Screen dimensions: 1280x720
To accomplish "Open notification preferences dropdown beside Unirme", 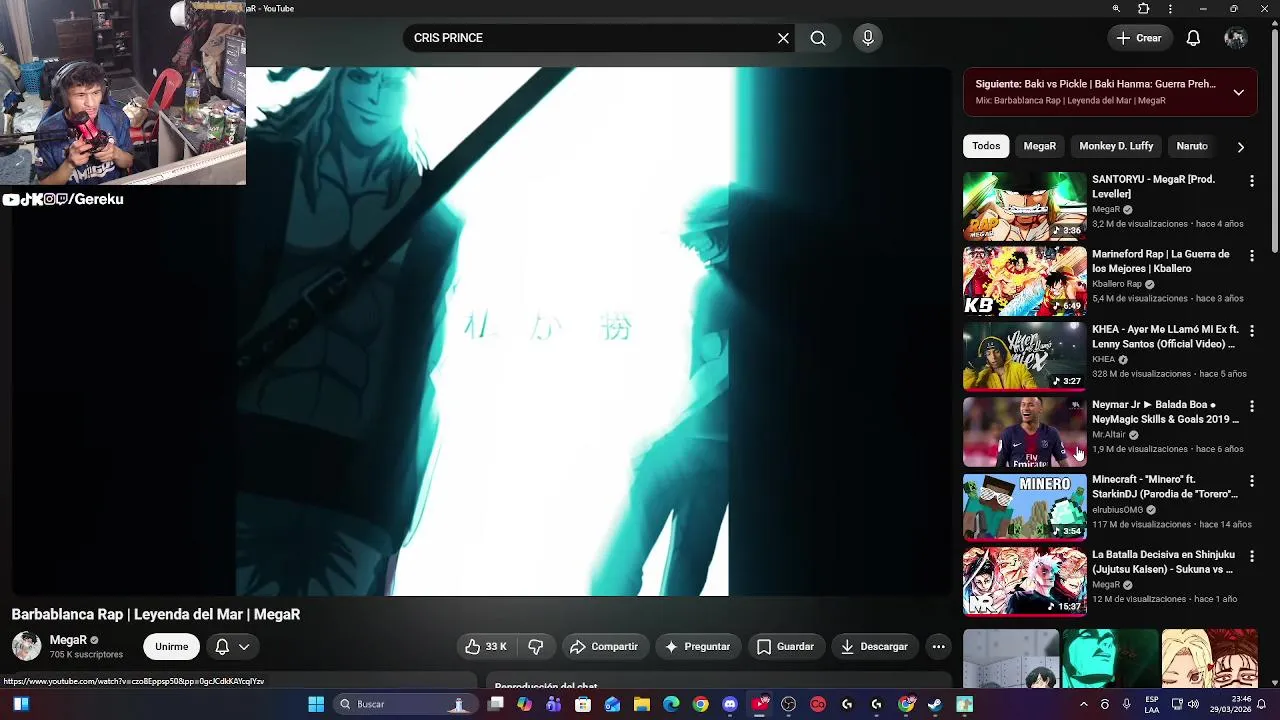I will (232, 647).
